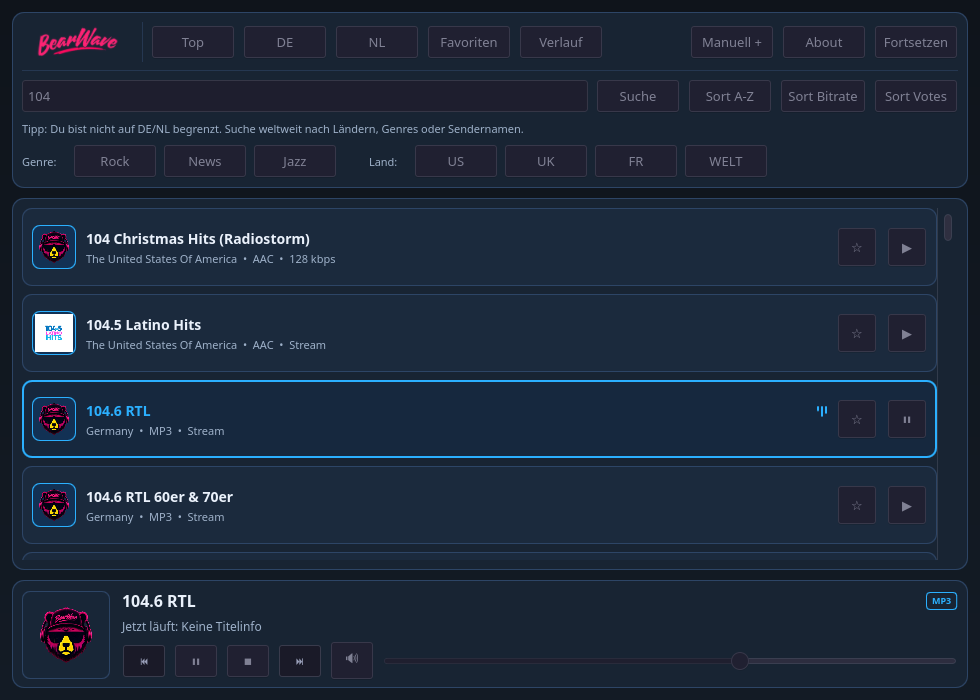Filter by News genre

(x=204, y=161)
